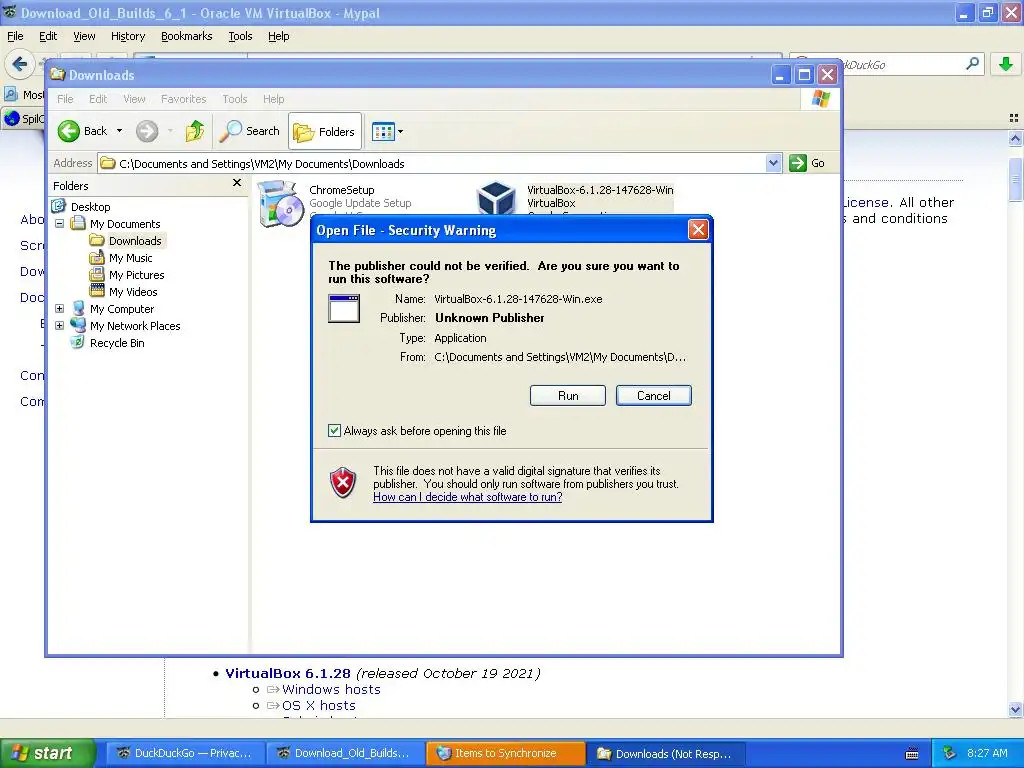Click Mypal browser back arrow button
The width and height of the screenshot is (1024, 768).
[x=20, y=64]
